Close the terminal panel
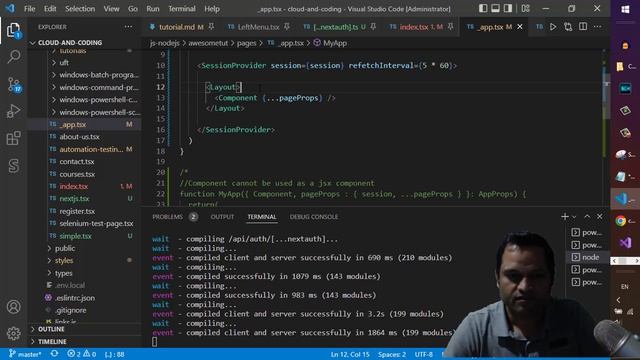640x360 pixels. click(600, 216)
